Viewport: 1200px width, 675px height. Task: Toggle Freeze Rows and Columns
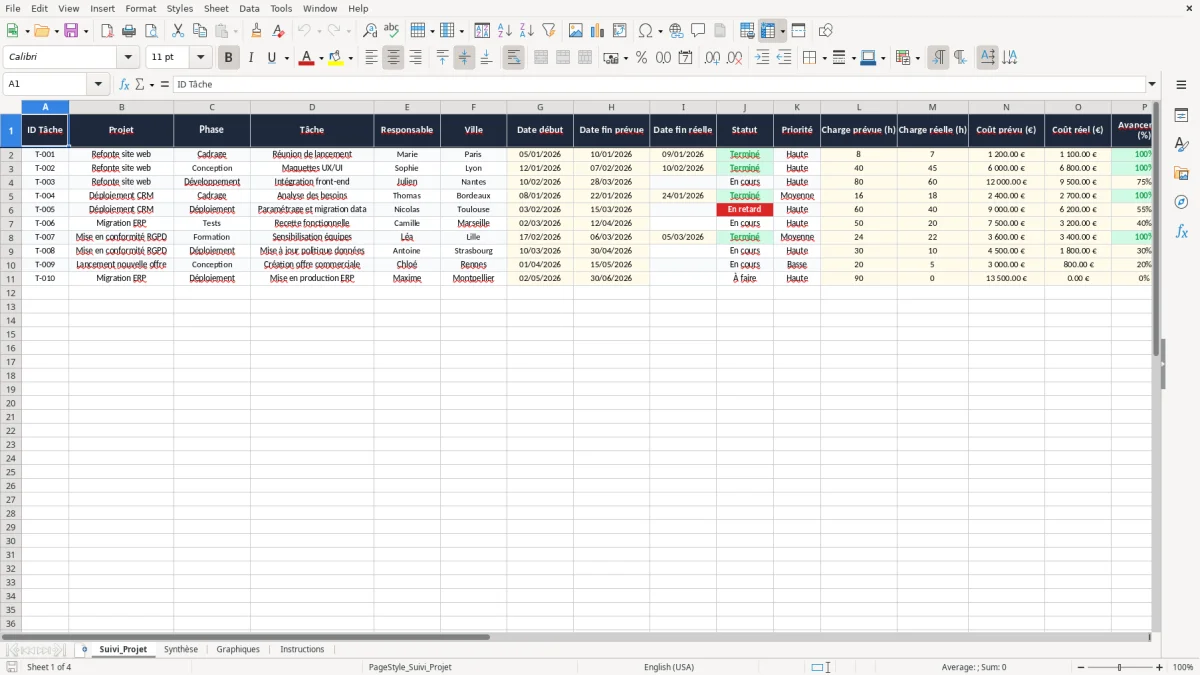coord(768,31)
